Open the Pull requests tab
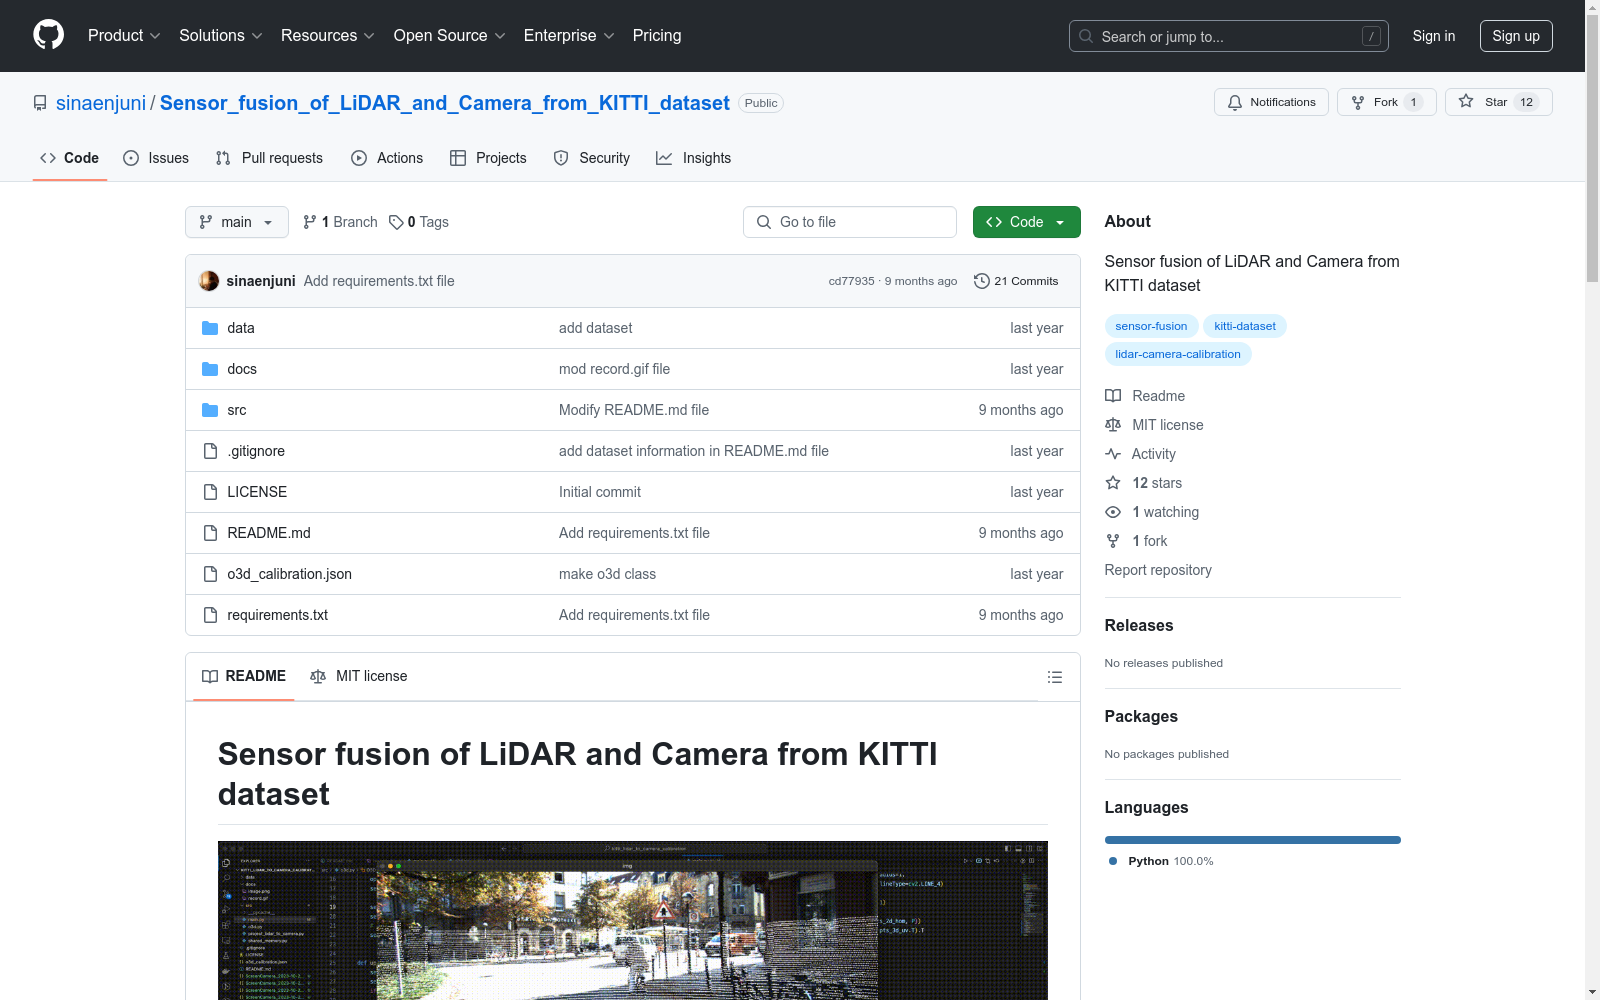The height and width of the screenshot is (1000, 1600). (x=269, y=158)
